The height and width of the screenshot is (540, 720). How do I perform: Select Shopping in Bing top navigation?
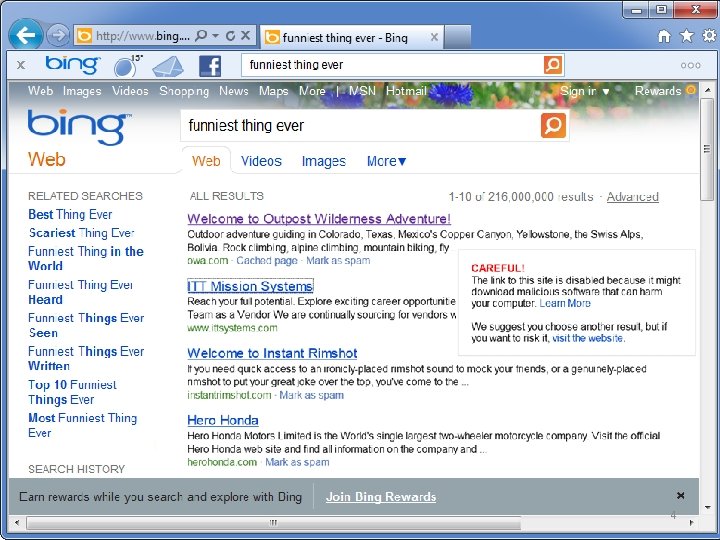184,91
